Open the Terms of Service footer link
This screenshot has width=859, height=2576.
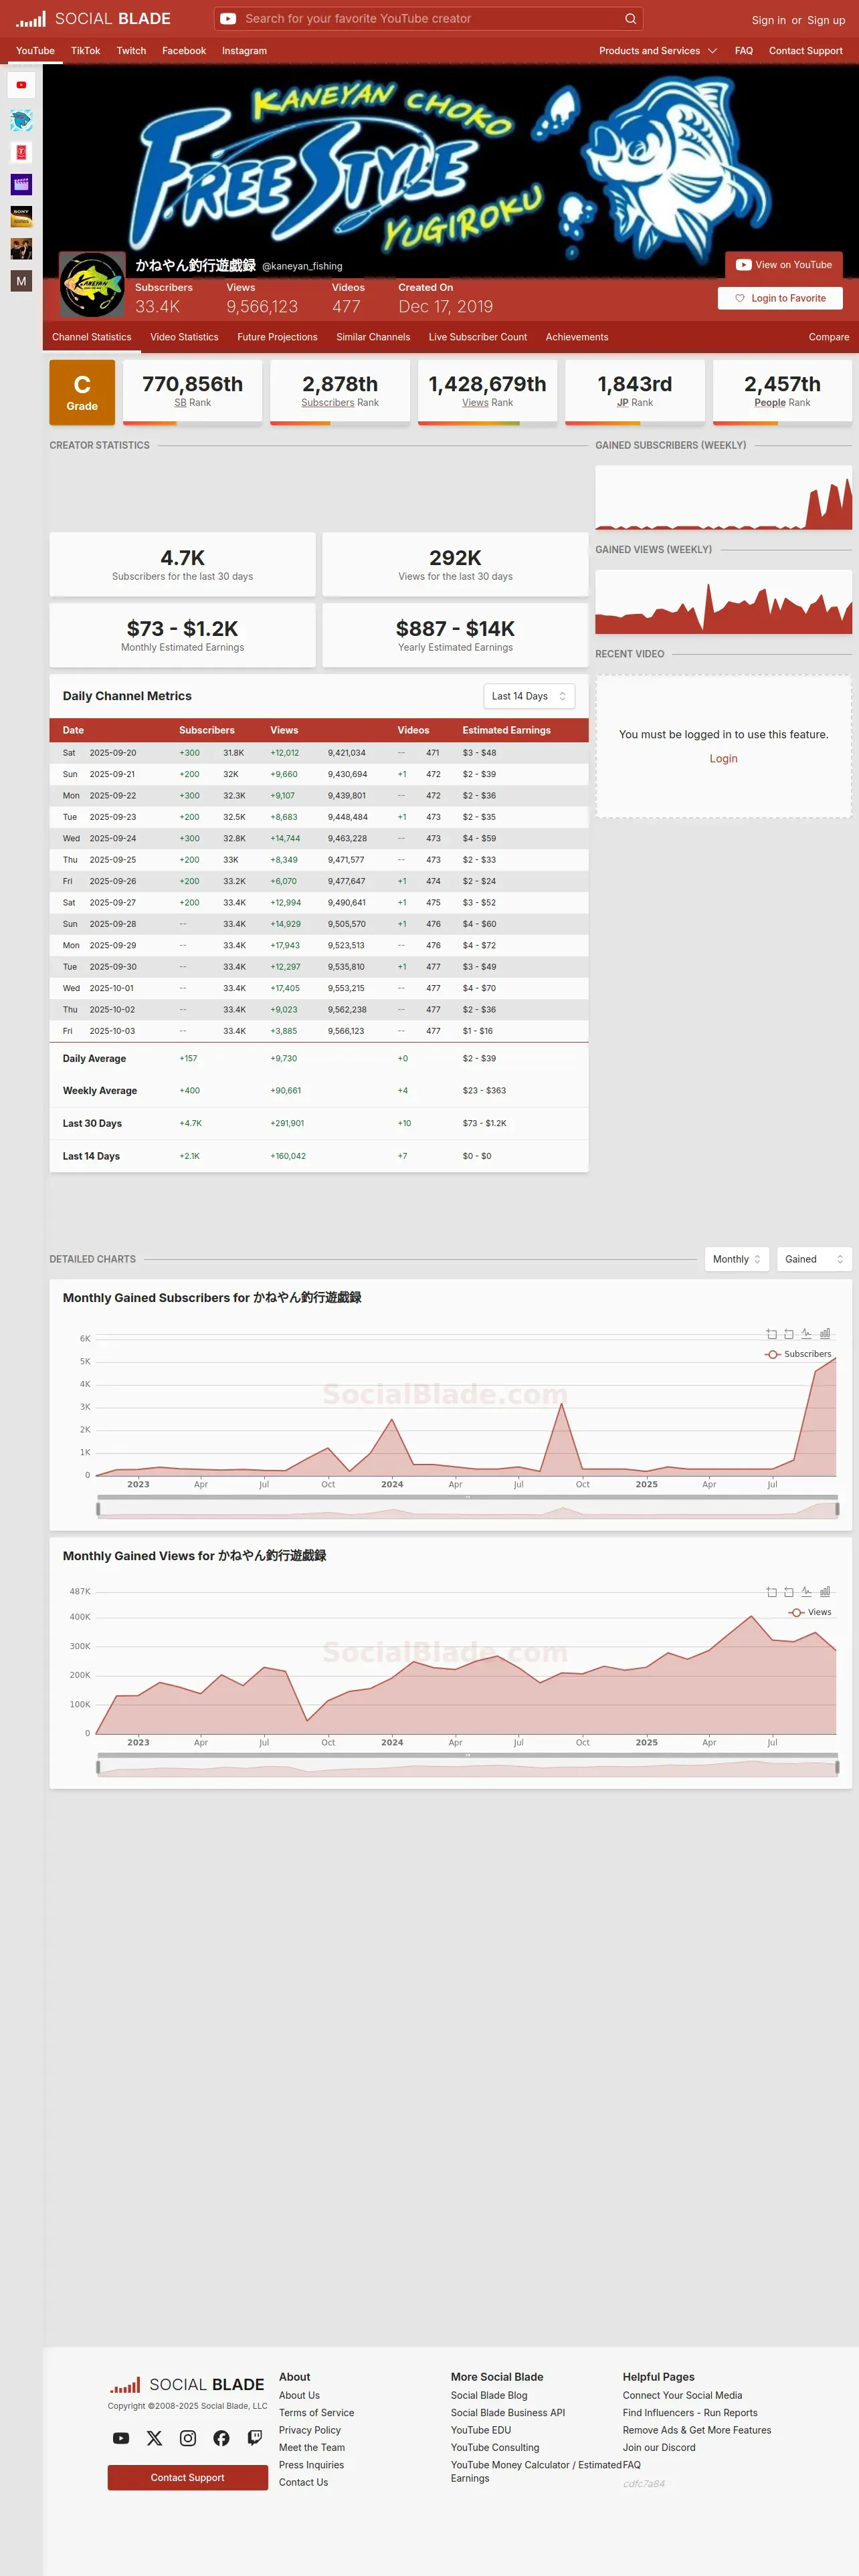316,2413
